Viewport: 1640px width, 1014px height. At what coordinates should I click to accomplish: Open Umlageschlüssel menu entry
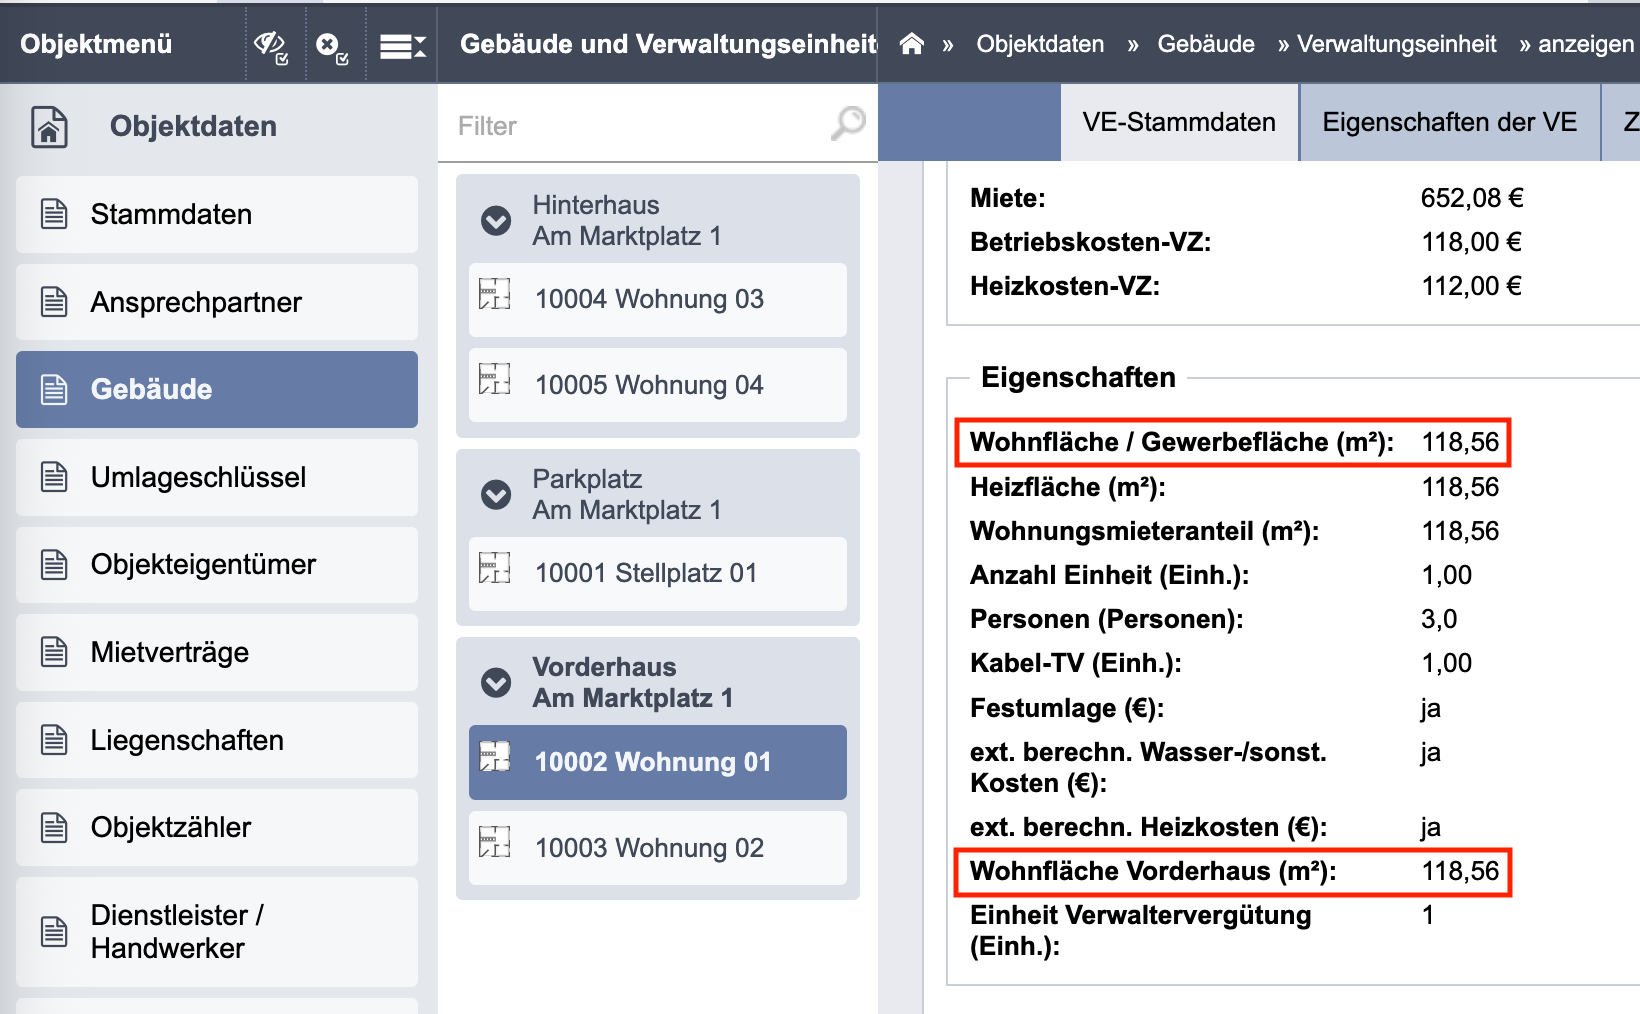click(217, 477)
